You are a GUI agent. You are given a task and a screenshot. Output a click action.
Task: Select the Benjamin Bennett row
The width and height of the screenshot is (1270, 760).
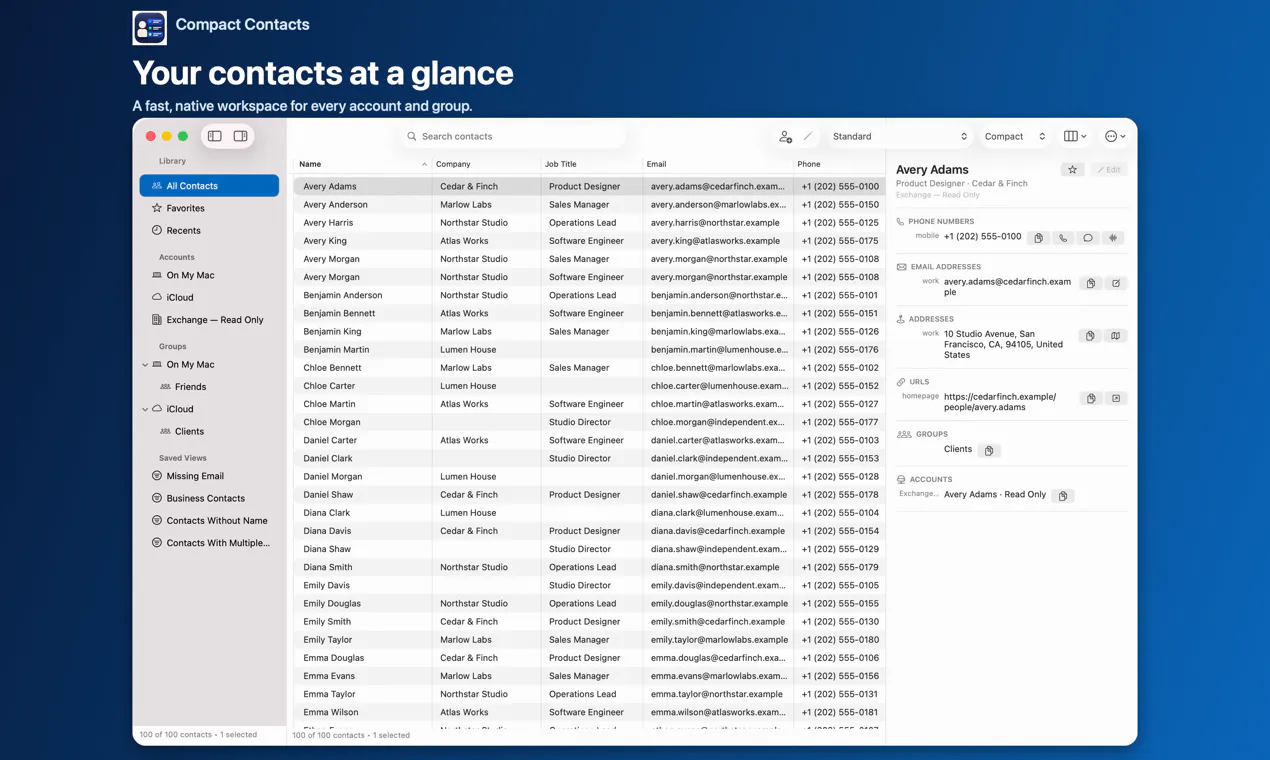coord(589,313)
